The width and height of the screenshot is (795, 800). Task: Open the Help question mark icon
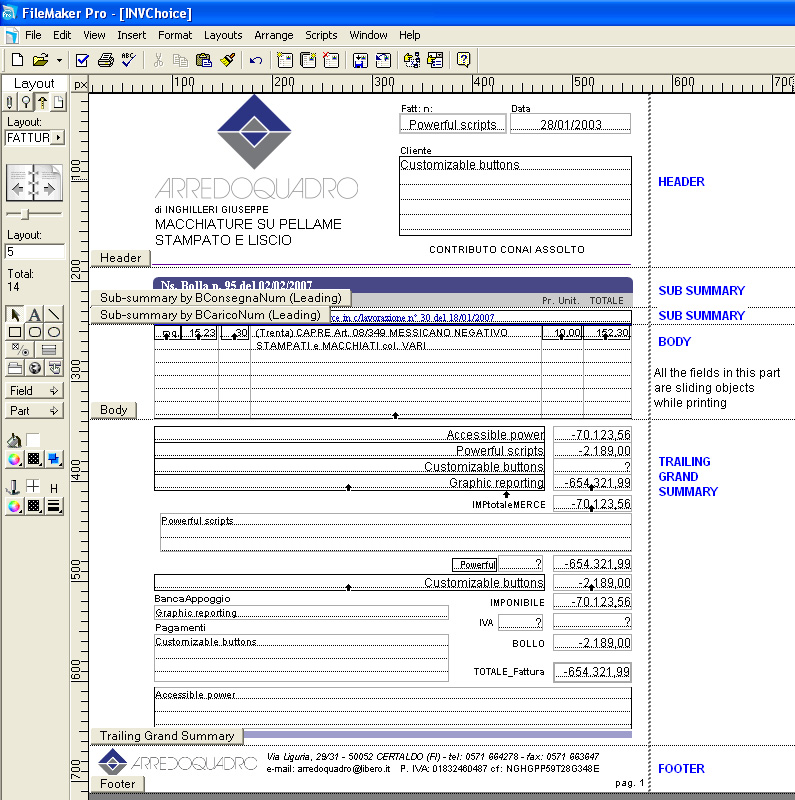click(x=463, y=60)
